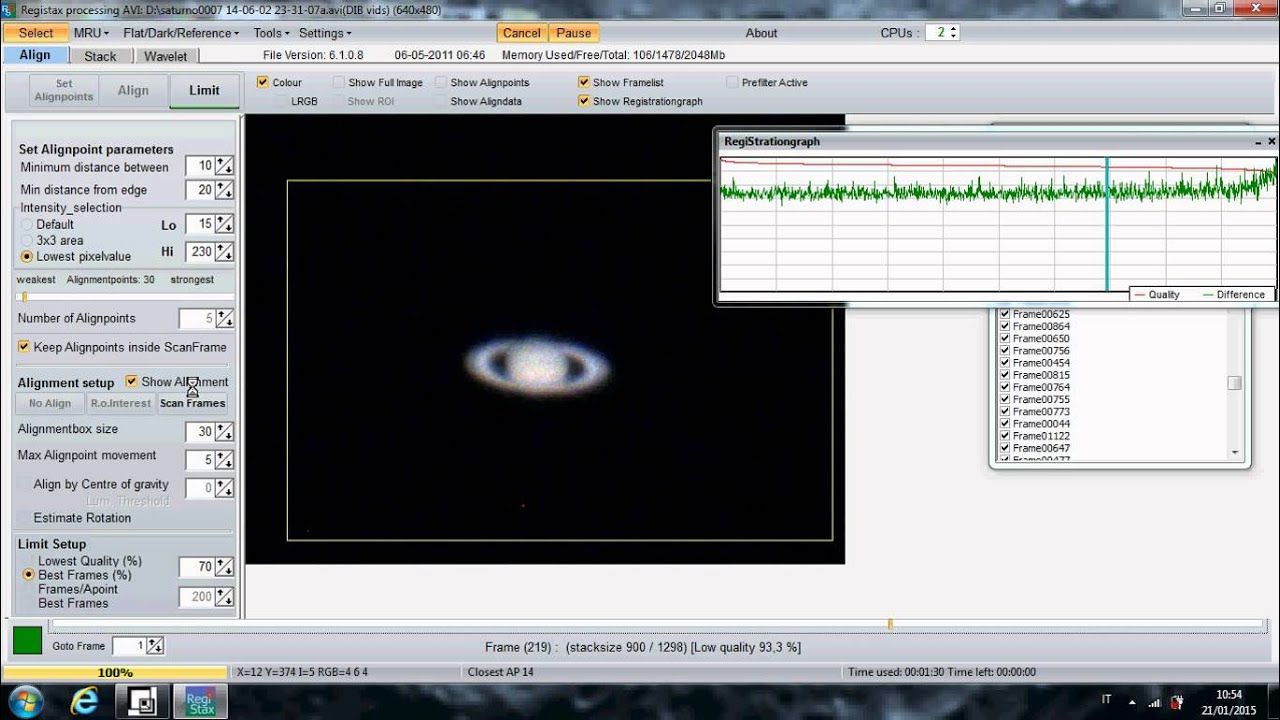Viewport: 1280px width, 720px height.
Task: Click the Align step button
Action: 134,91
